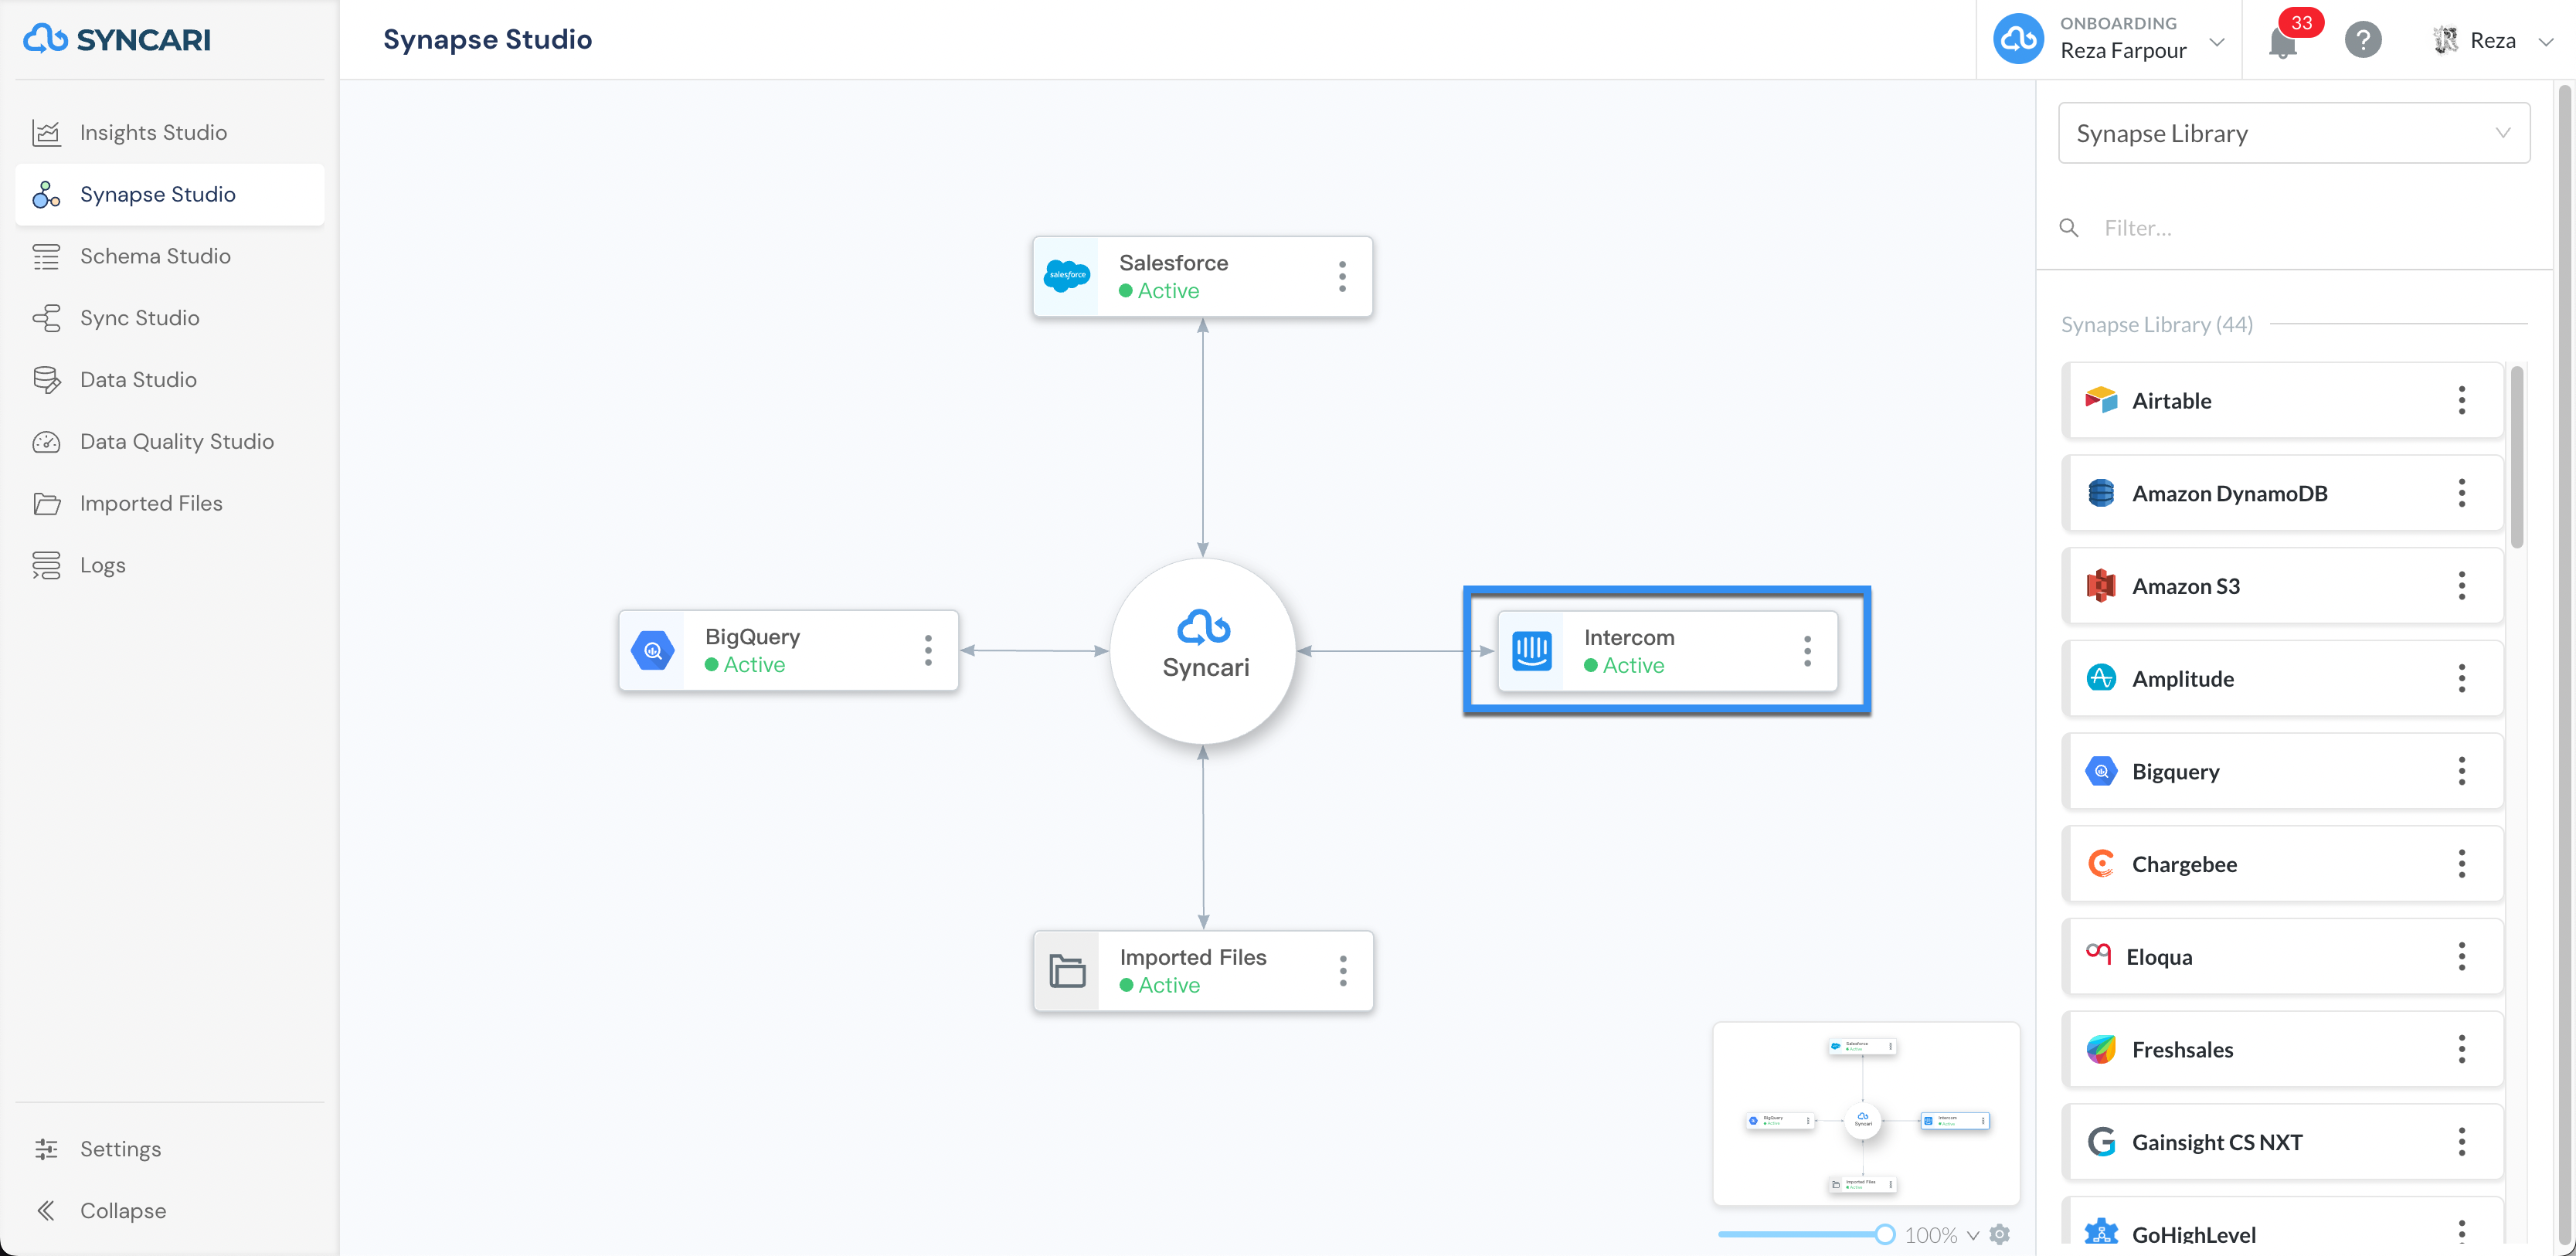
Task: Click the Filter input field
Action: click(x=2310, y=228)
